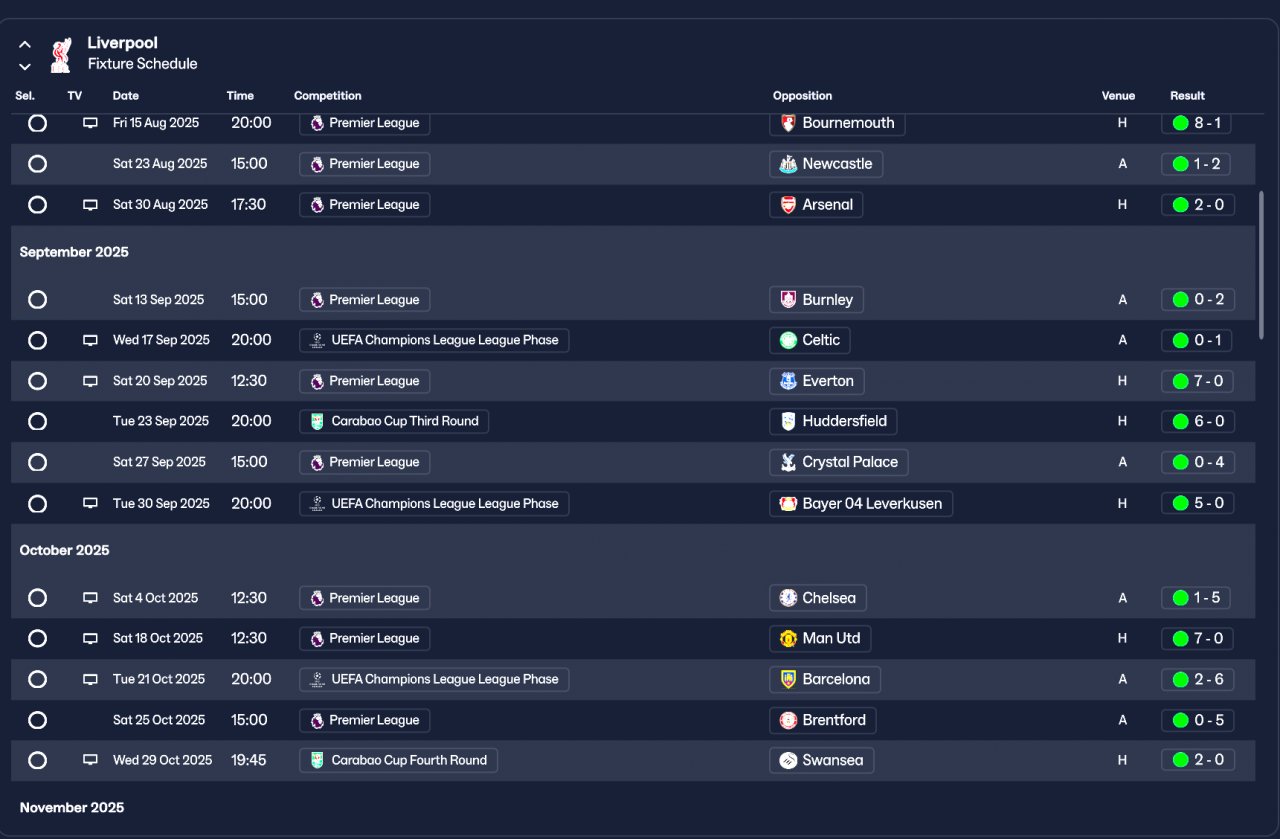The height and width of the screenshot is (839, 1280).
Task: Open the Bayer 04 Leverkusen opposition link
Action: 871,504
